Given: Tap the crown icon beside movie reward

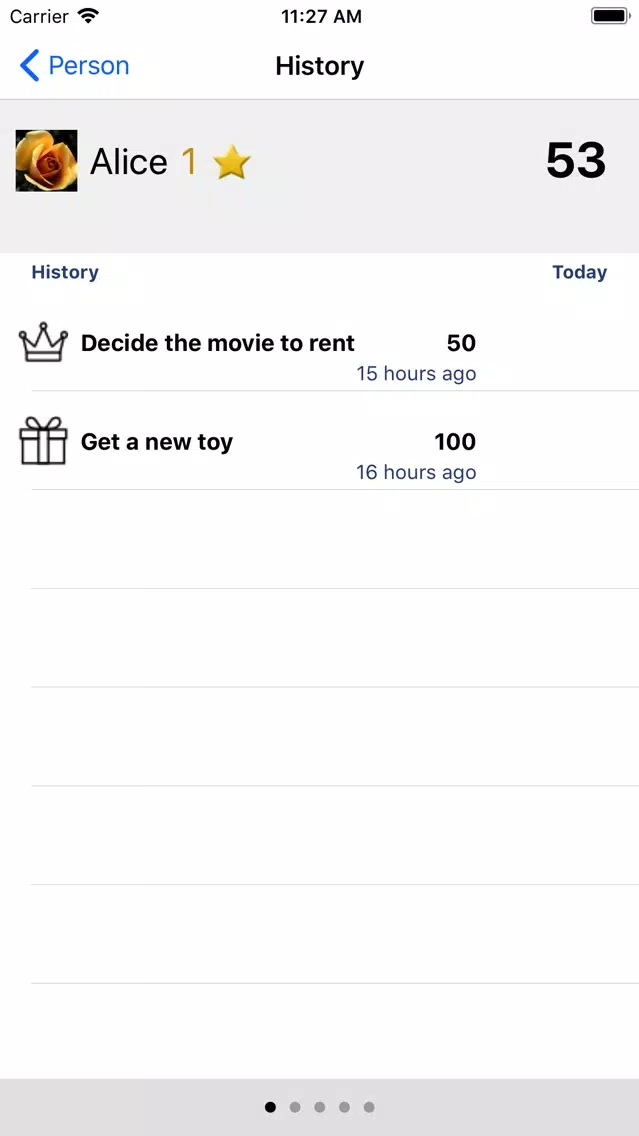Looking at the screenshot, I should pyautogui.click(x=43, y=344).
